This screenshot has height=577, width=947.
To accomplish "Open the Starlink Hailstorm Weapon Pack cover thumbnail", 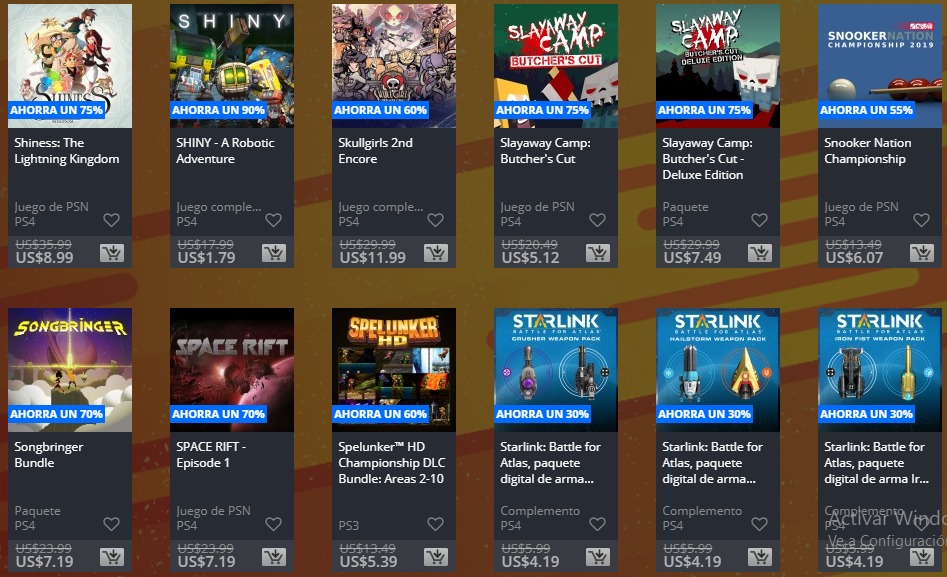I will [x=718, y=370].
